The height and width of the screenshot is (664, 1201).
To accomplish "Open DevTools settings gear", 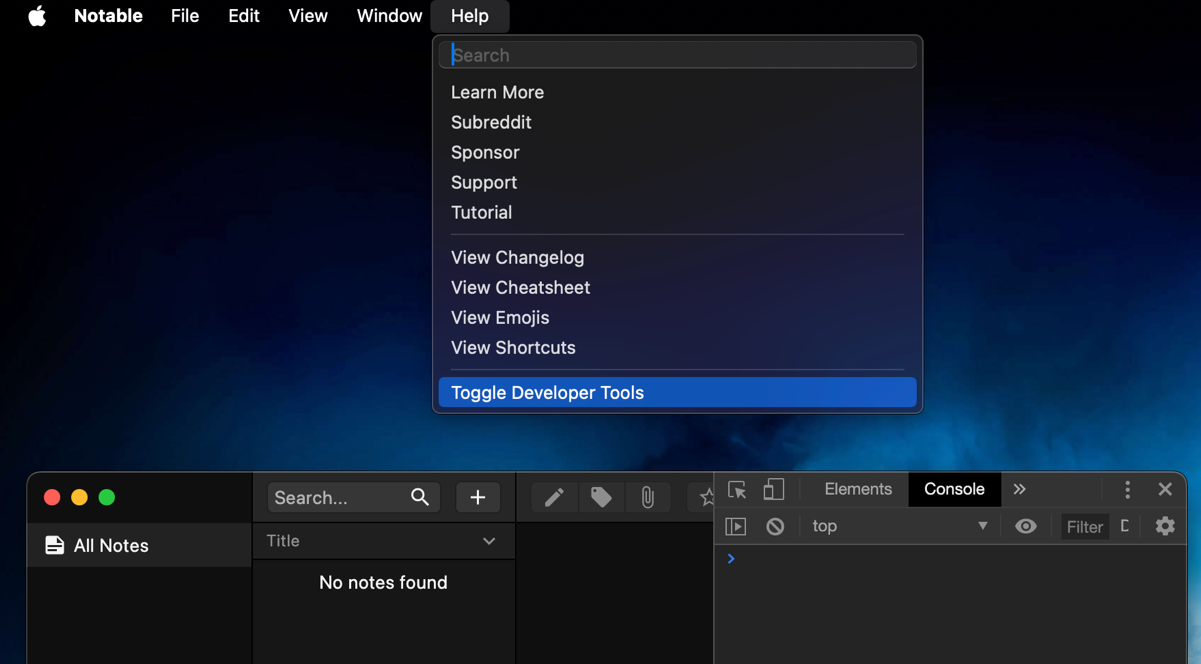I will pyautogui.click(x=1165, y=526).
